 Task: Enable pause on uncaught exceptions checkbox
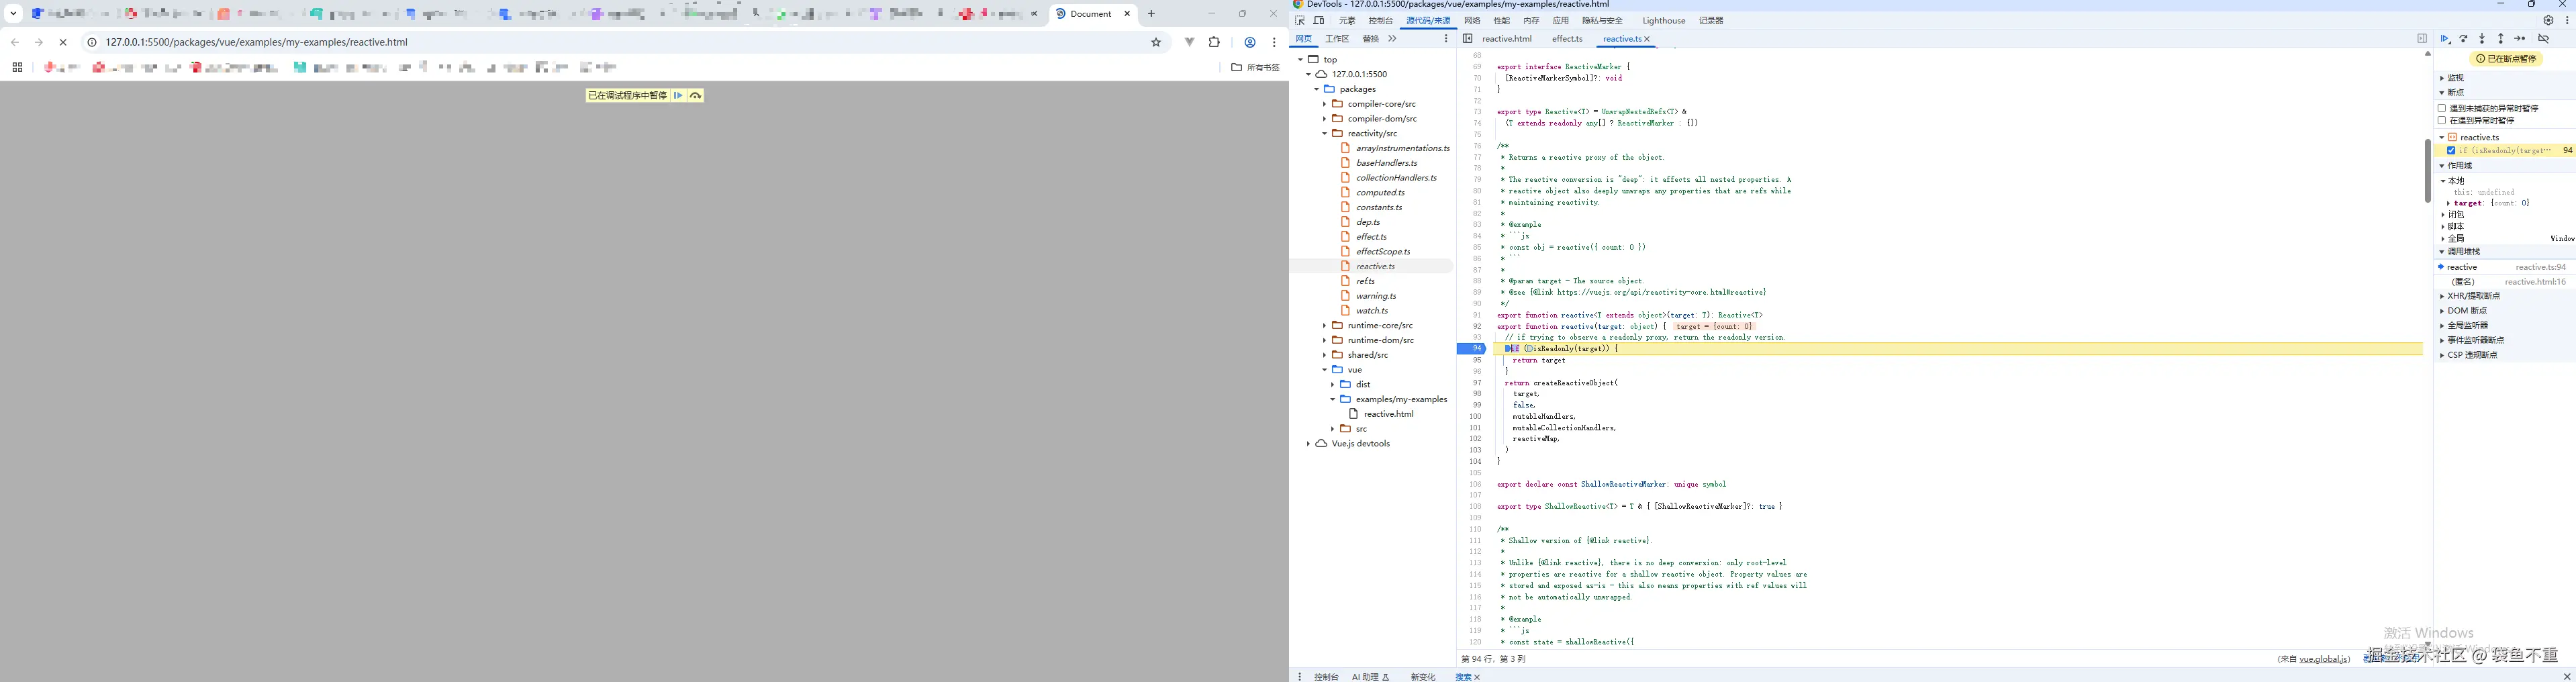(x=2442, y=108)
